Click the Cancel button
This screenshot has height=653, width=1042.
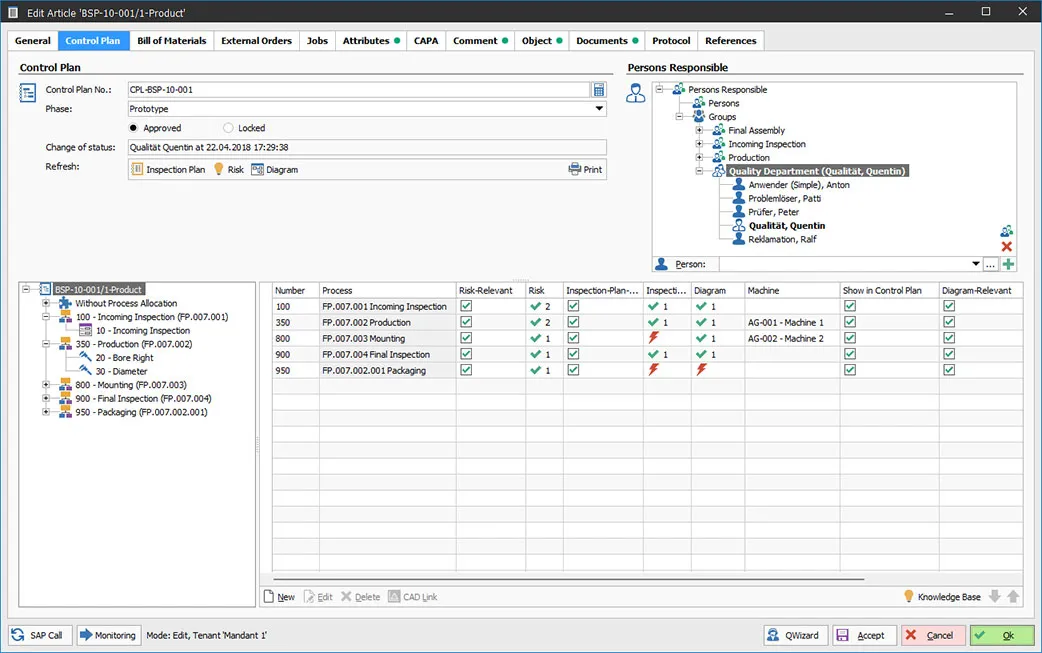pyautogui.click(x=933, y=635)
